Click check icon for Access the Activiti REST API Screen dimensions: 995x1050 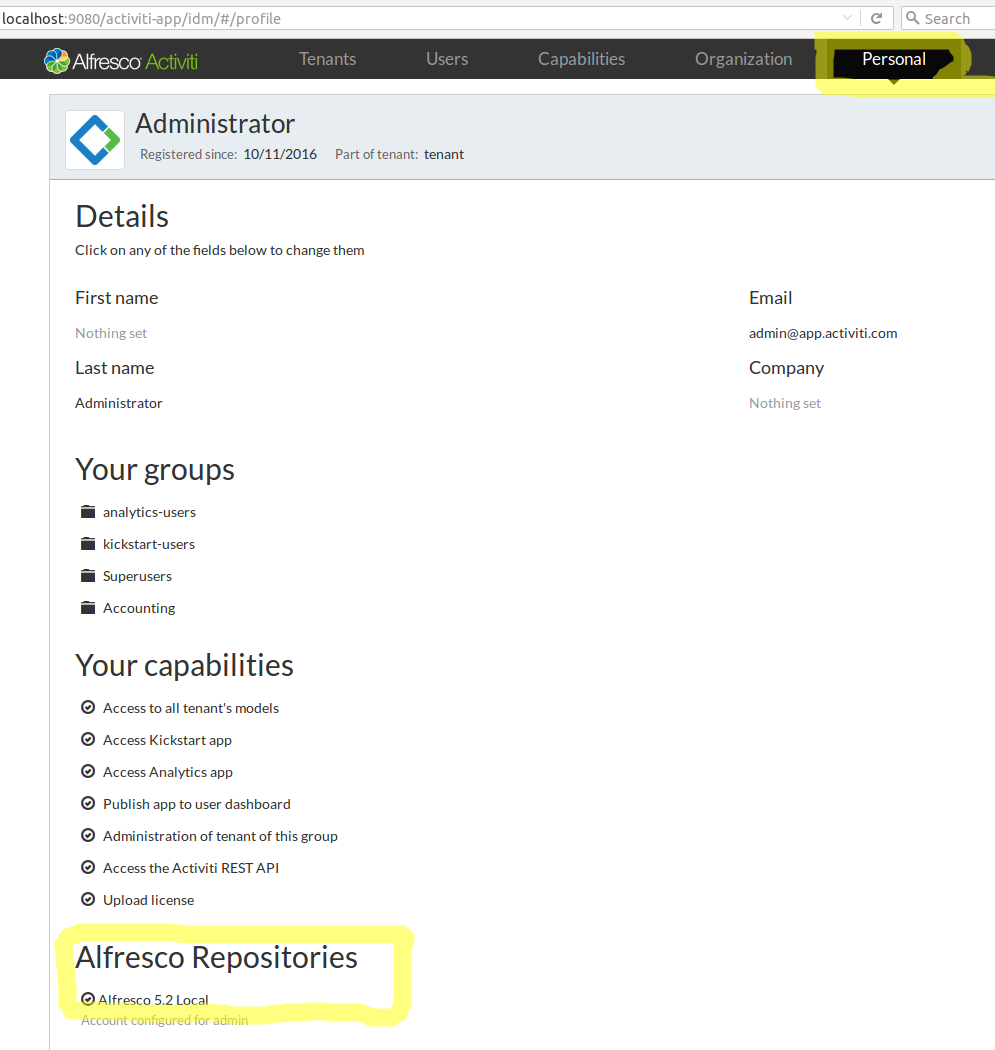pyautogui.click(x=88, y=867)
